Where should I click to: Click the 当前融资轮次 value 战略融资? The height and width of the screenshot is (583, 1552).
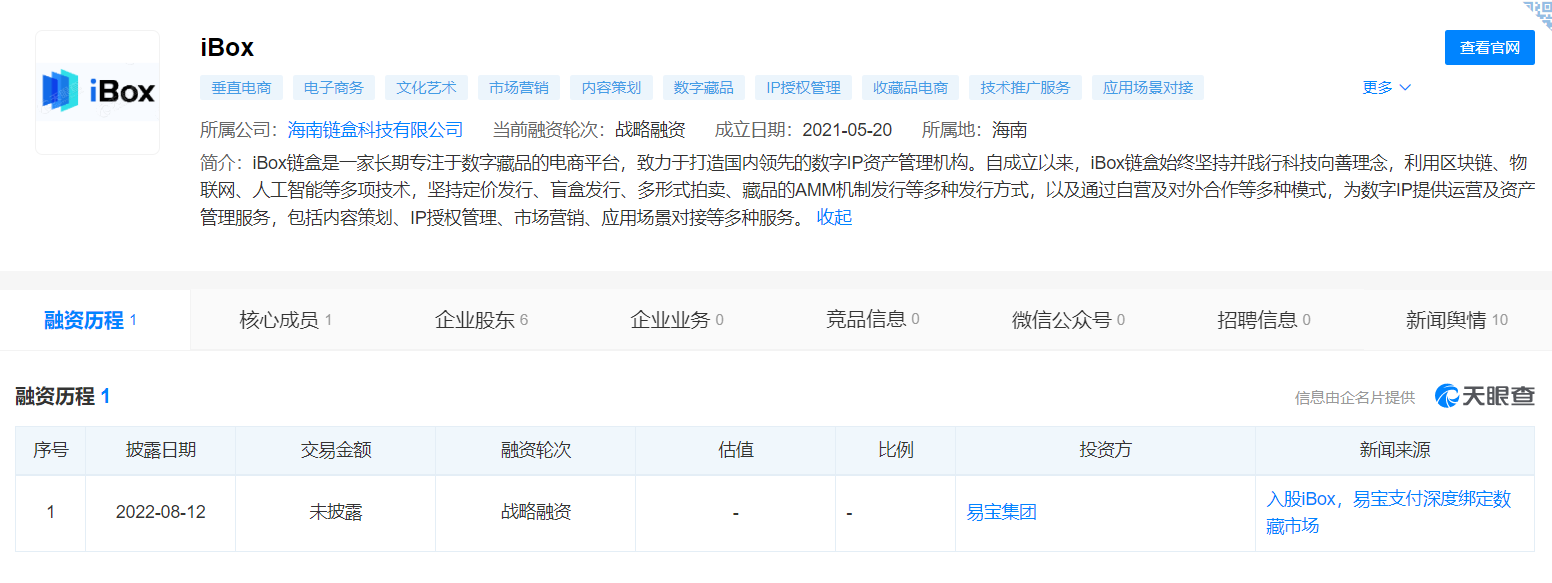650,130
